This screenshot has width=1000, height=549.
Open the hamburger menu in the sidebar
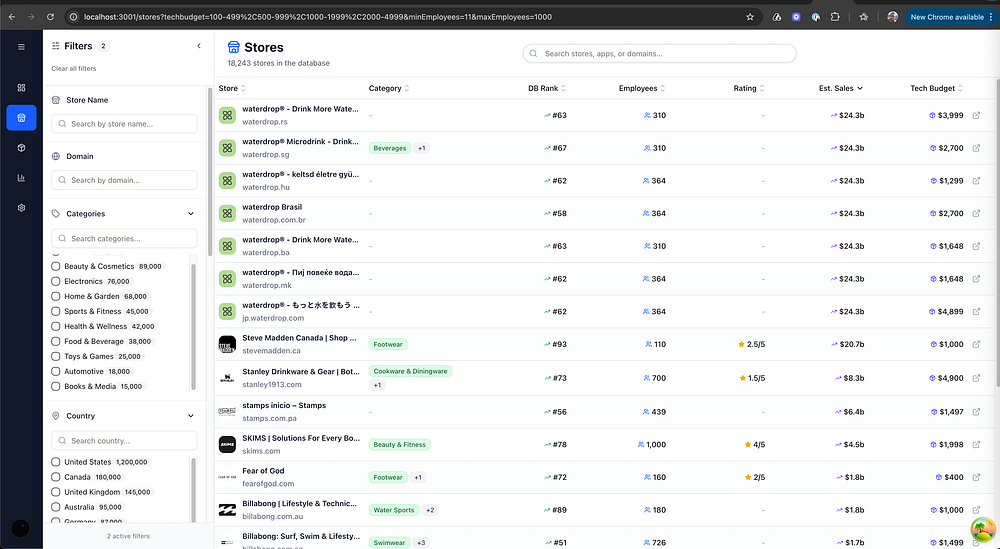21,47
